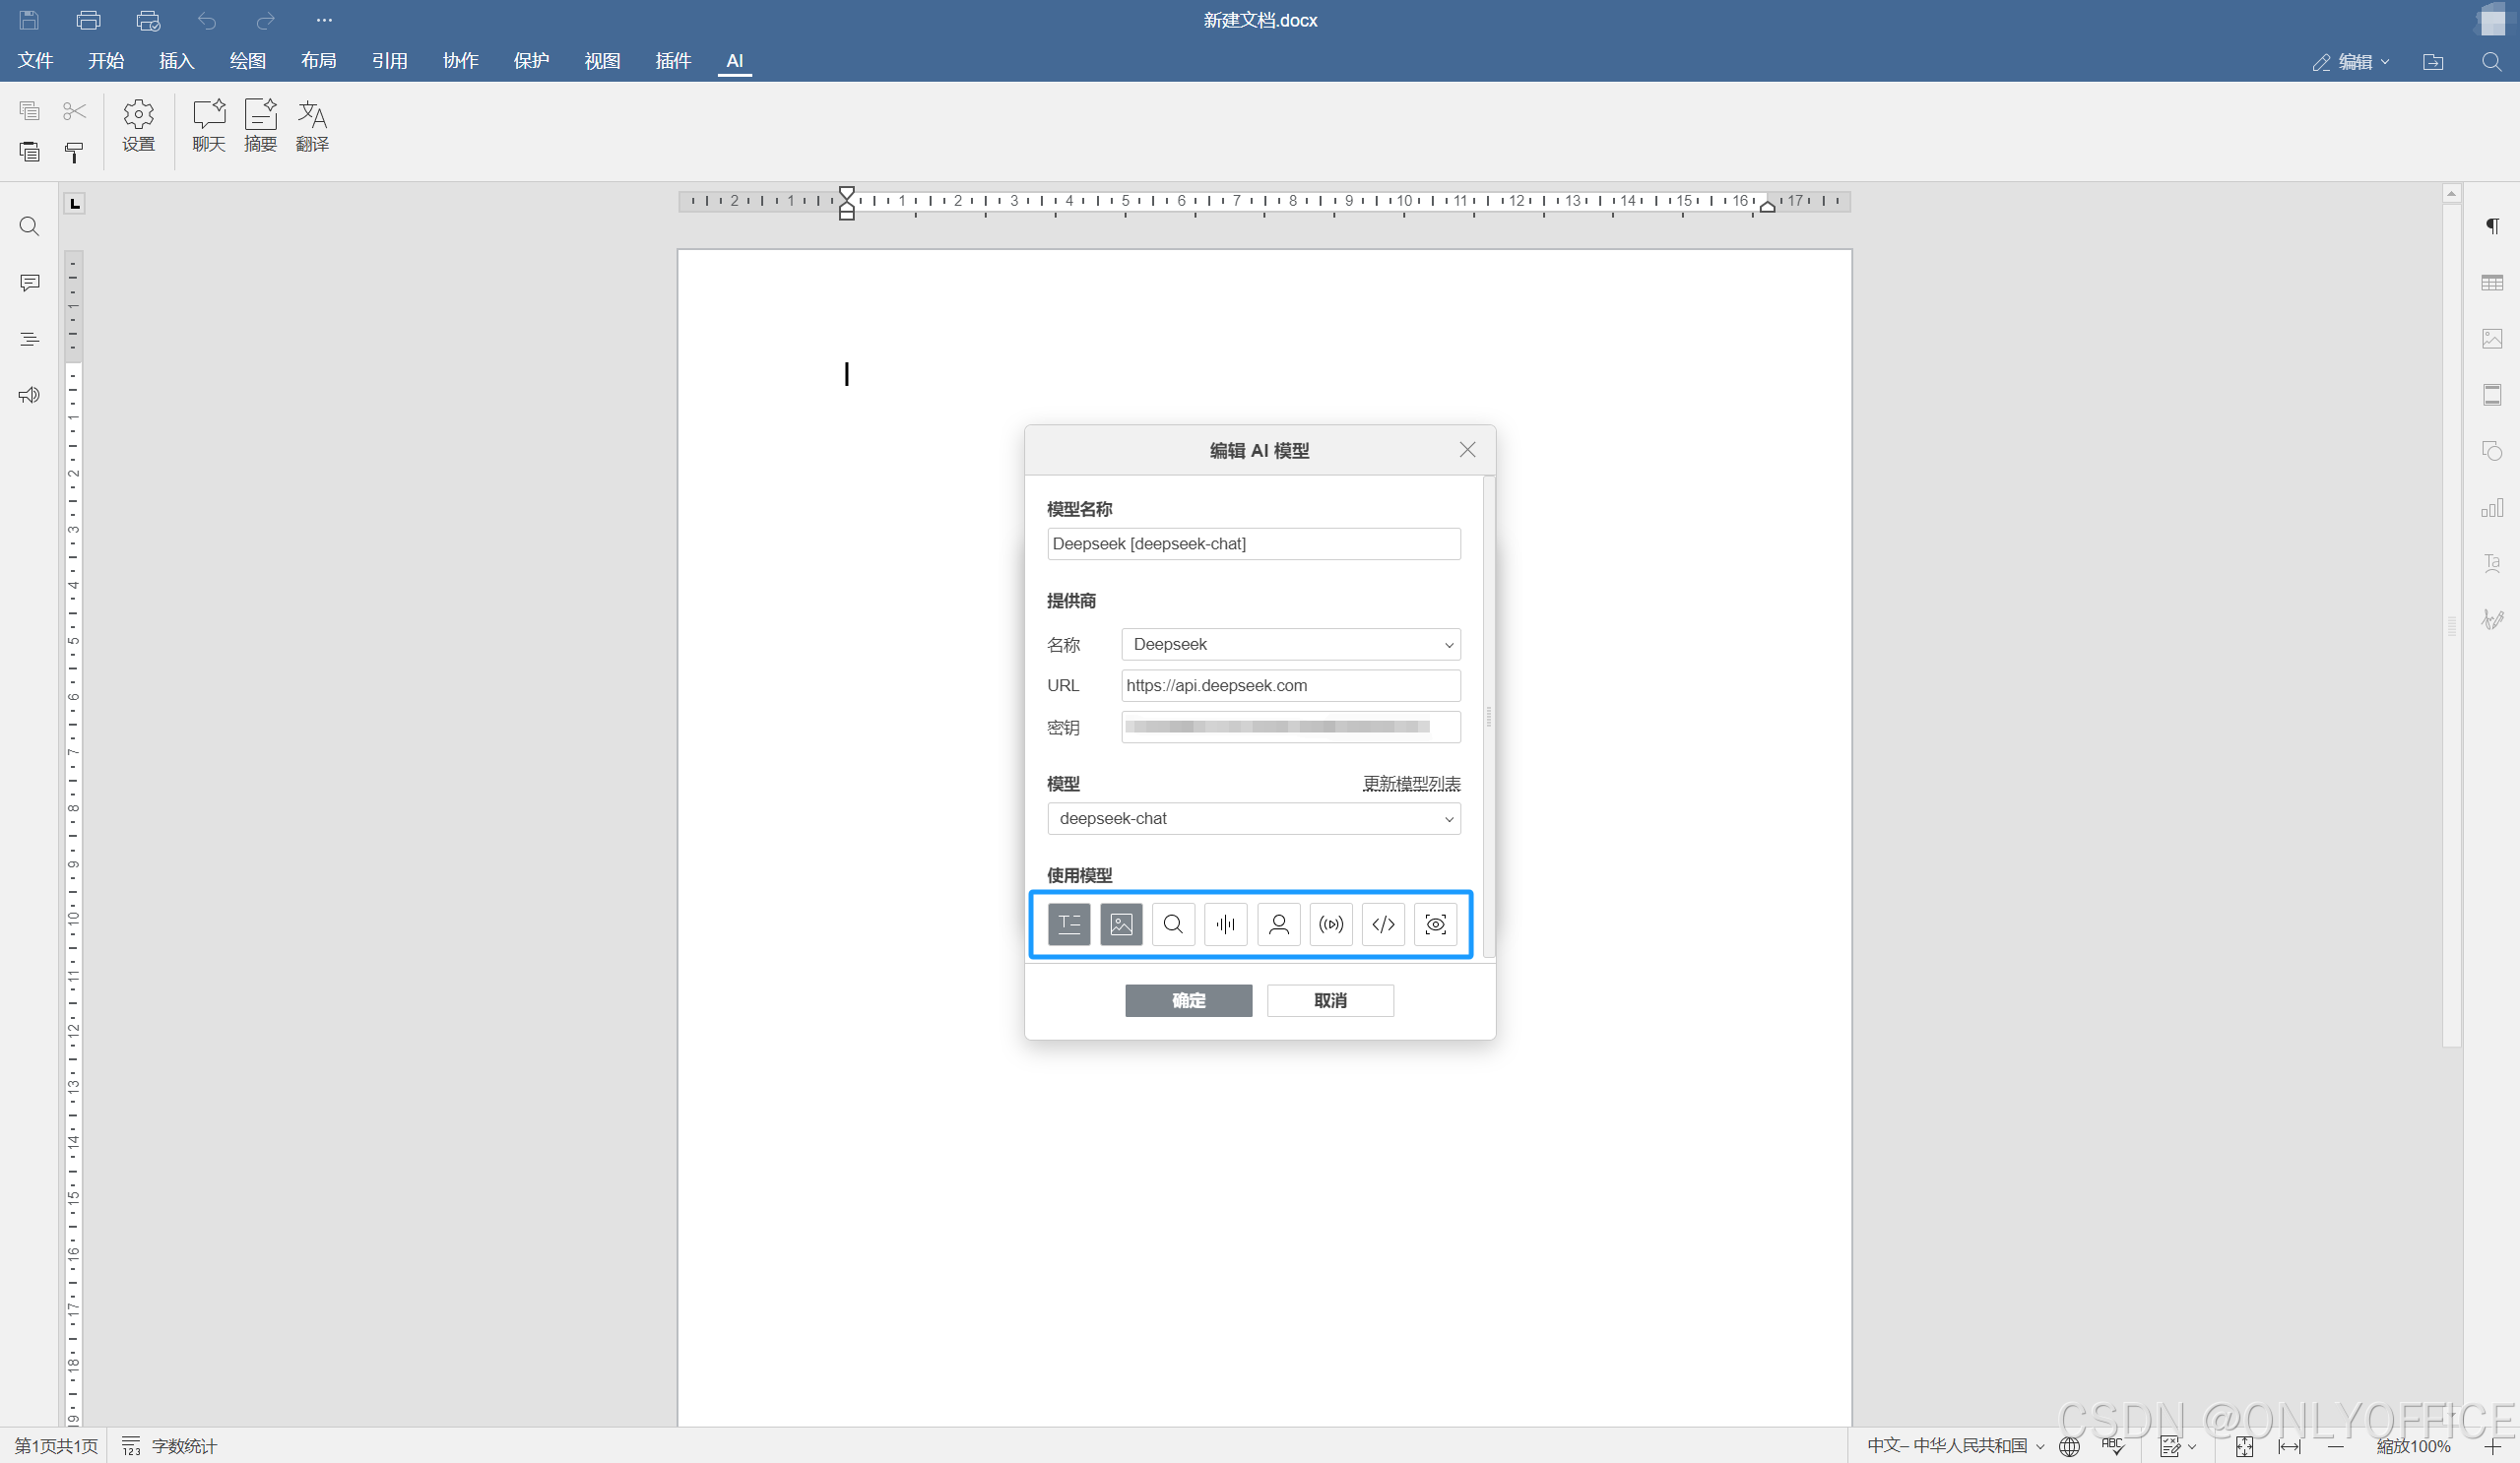The image size is (2520, 1463).
Task: Click the 更新模型列表 link
Action: [1411, 783]
